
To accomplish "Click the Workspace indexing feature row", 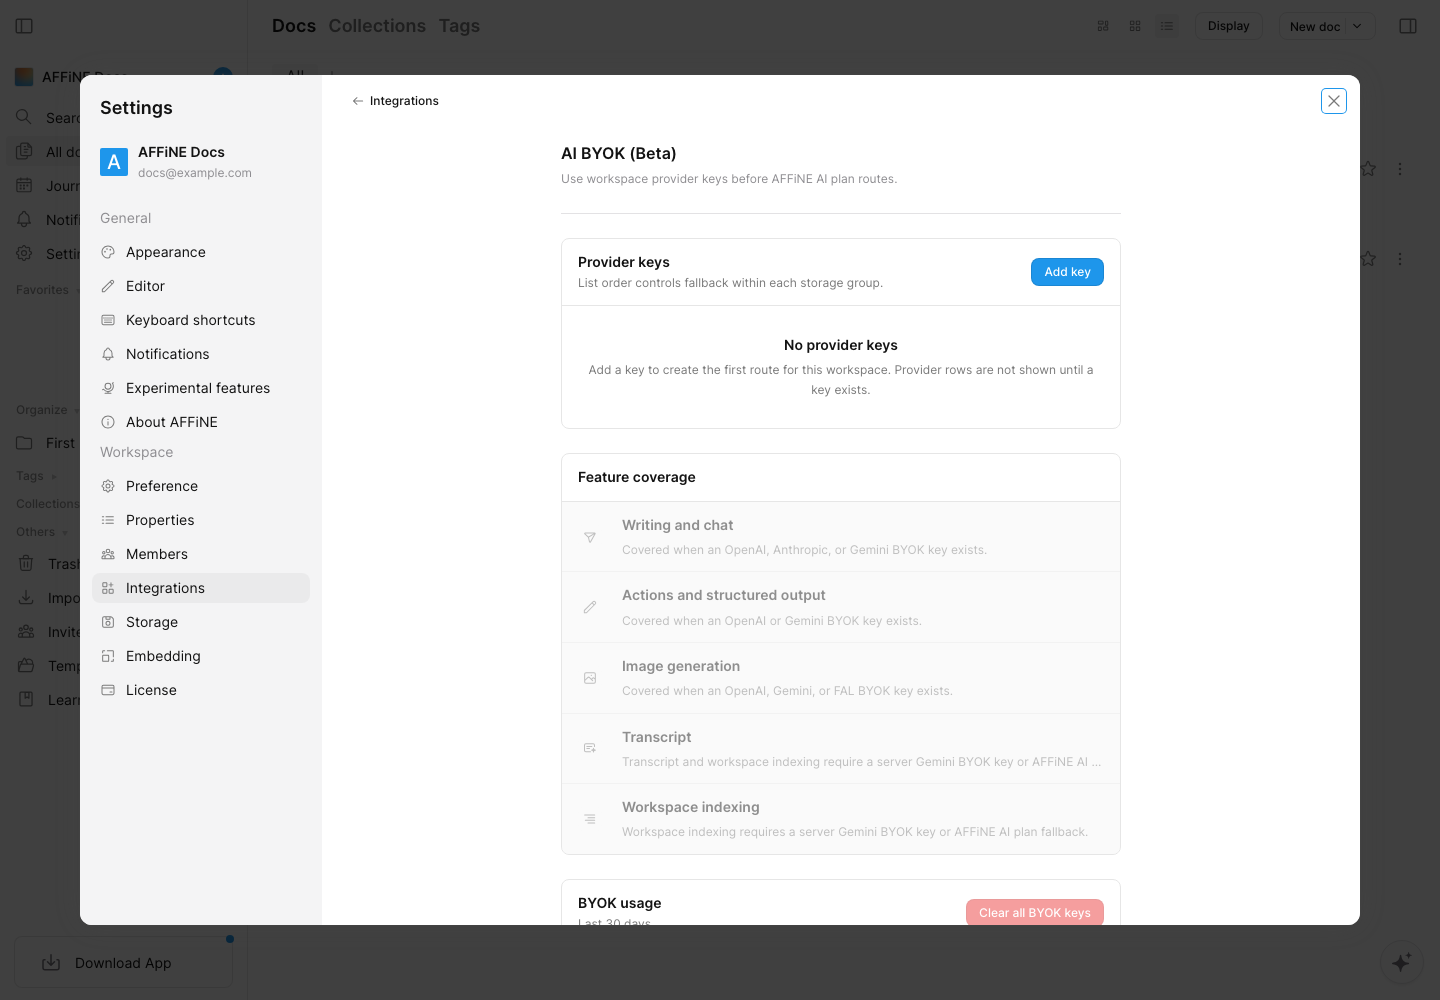I will tap(841, 819).
